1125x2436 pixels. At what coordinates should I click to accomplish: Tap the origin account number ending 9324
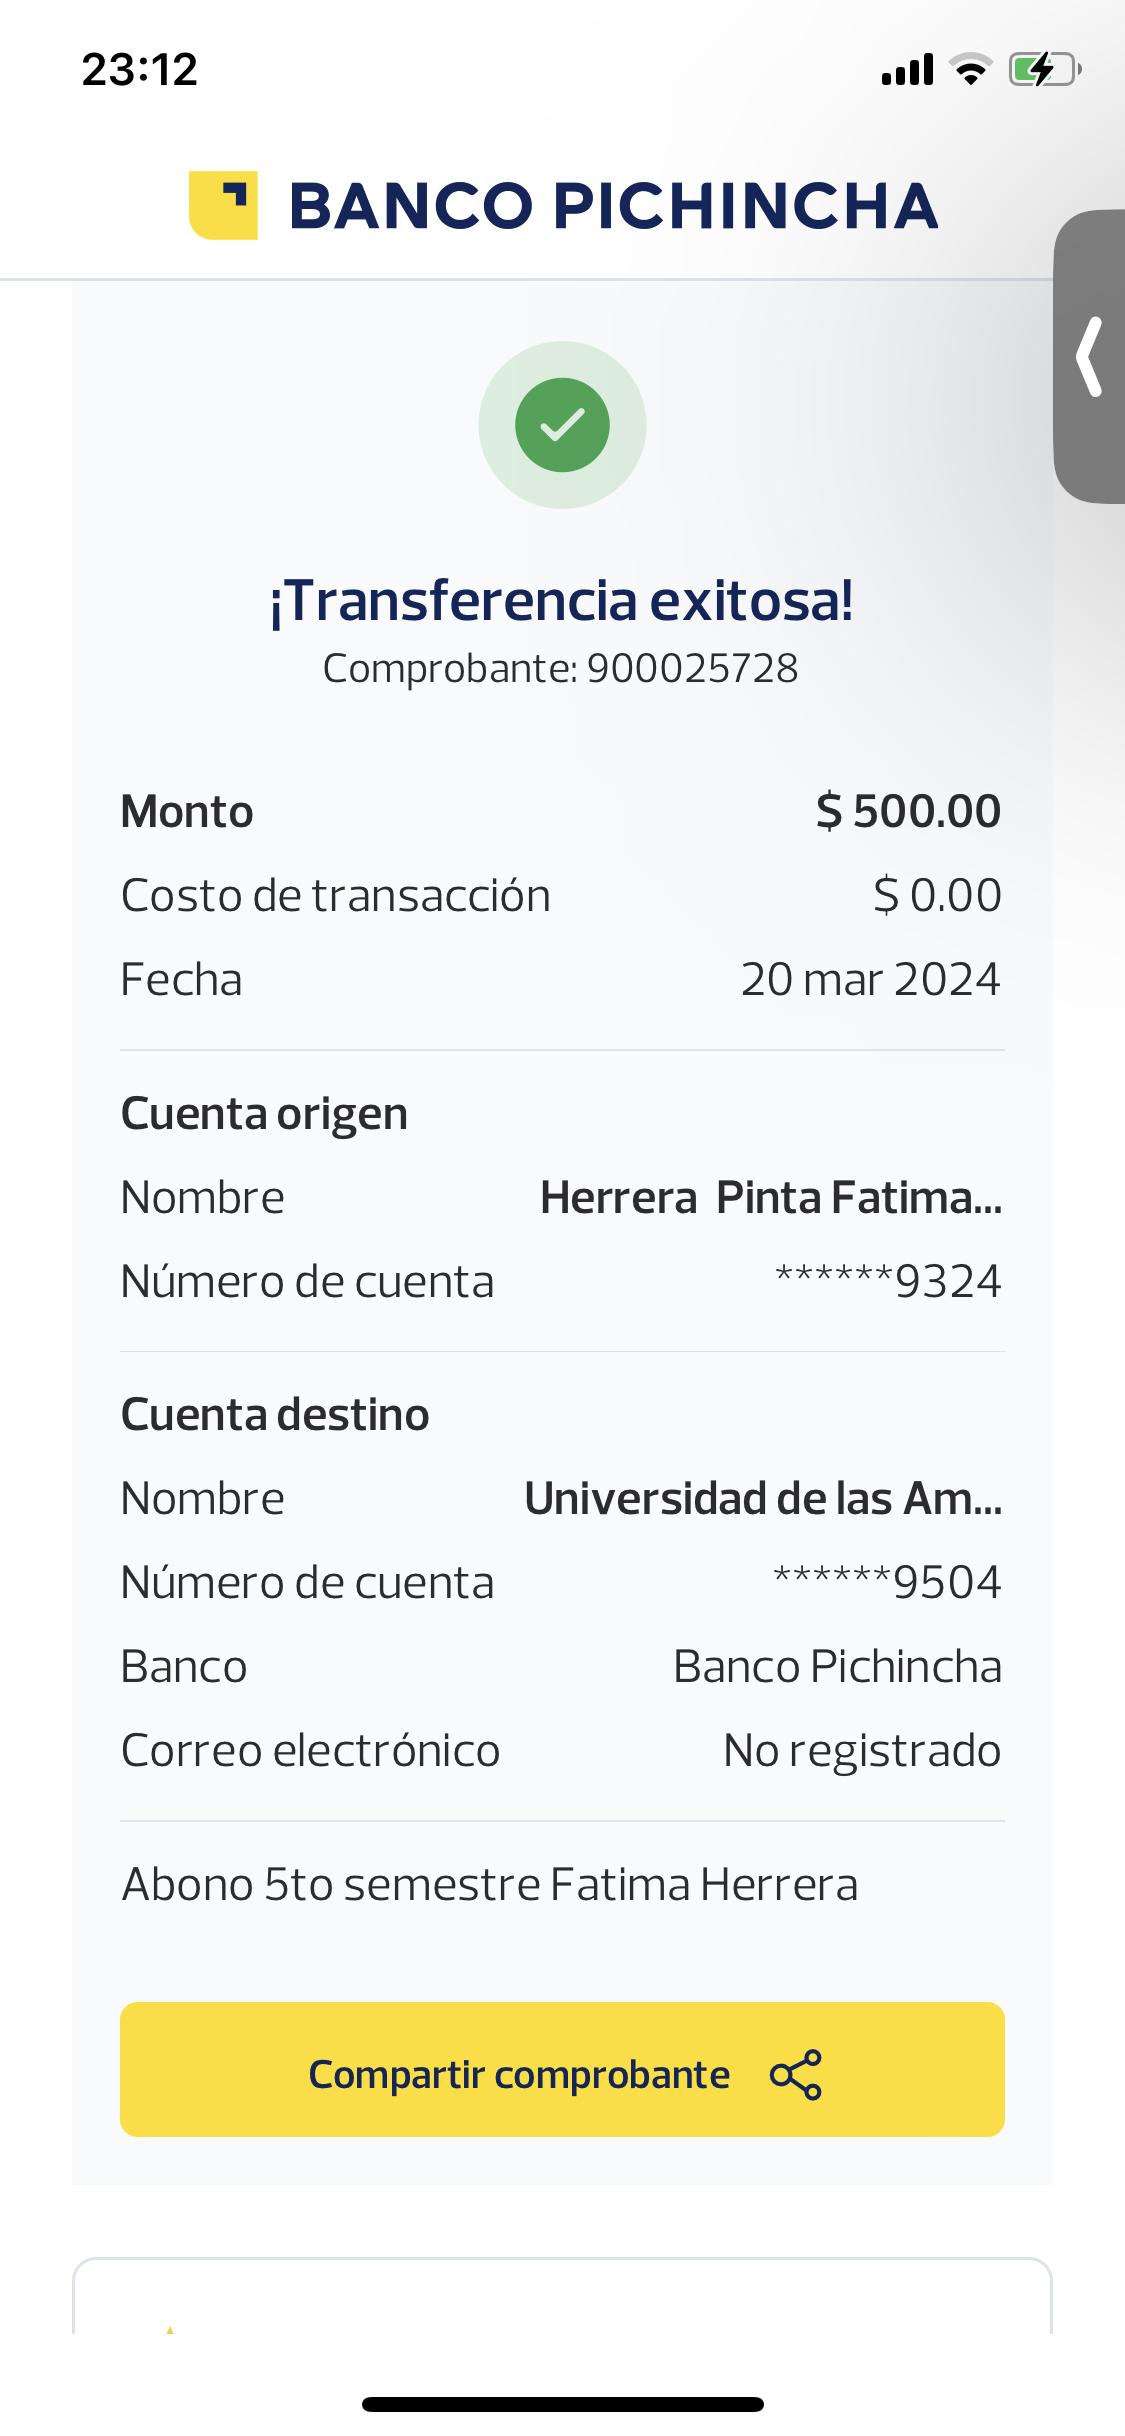(888, 1282)
